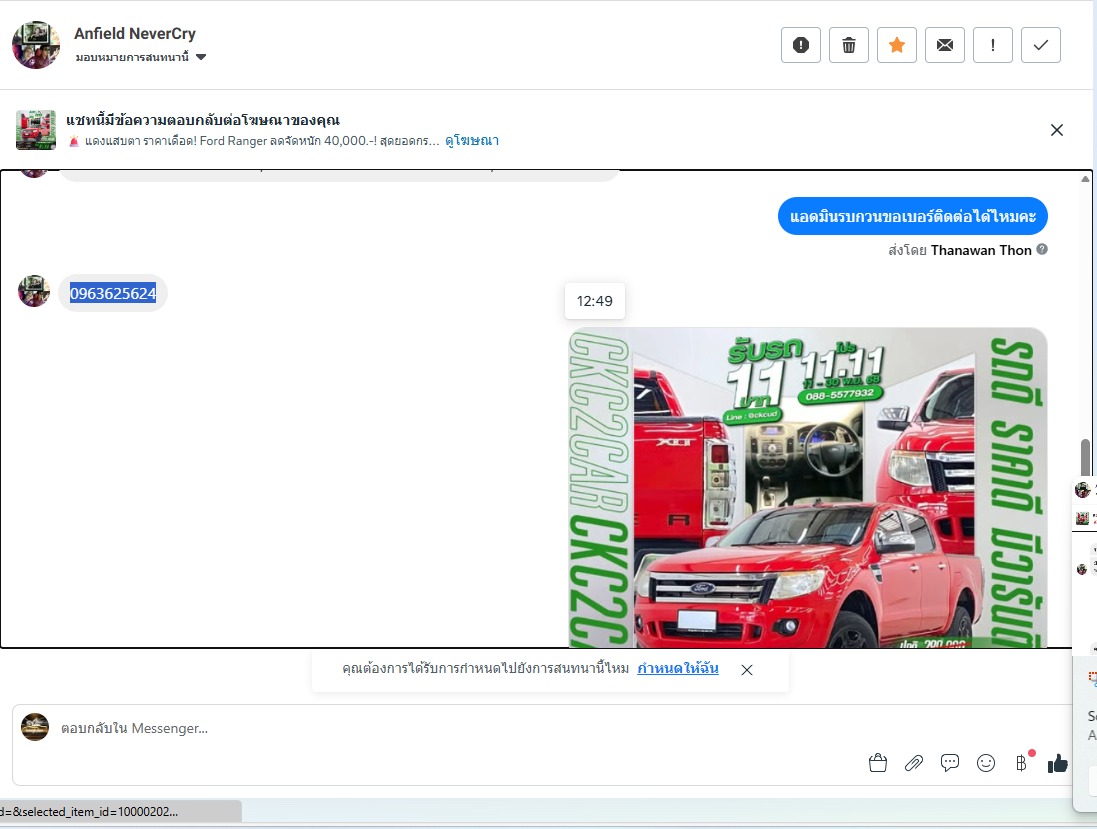Mark conversation as spam icon
Viewport: 1097px width, 829px height.
click(x=800, y=45)
